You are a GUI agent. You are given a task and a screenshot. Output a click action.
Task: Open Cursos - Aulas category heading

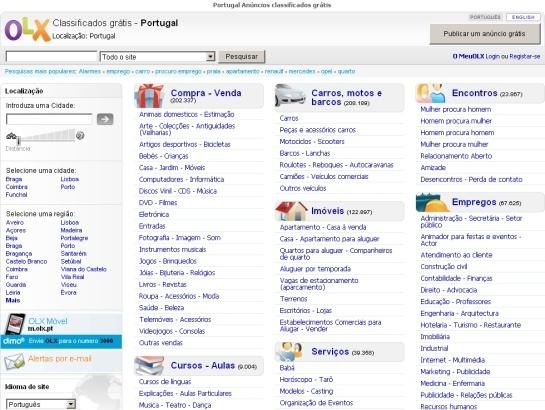coord(203,365)
